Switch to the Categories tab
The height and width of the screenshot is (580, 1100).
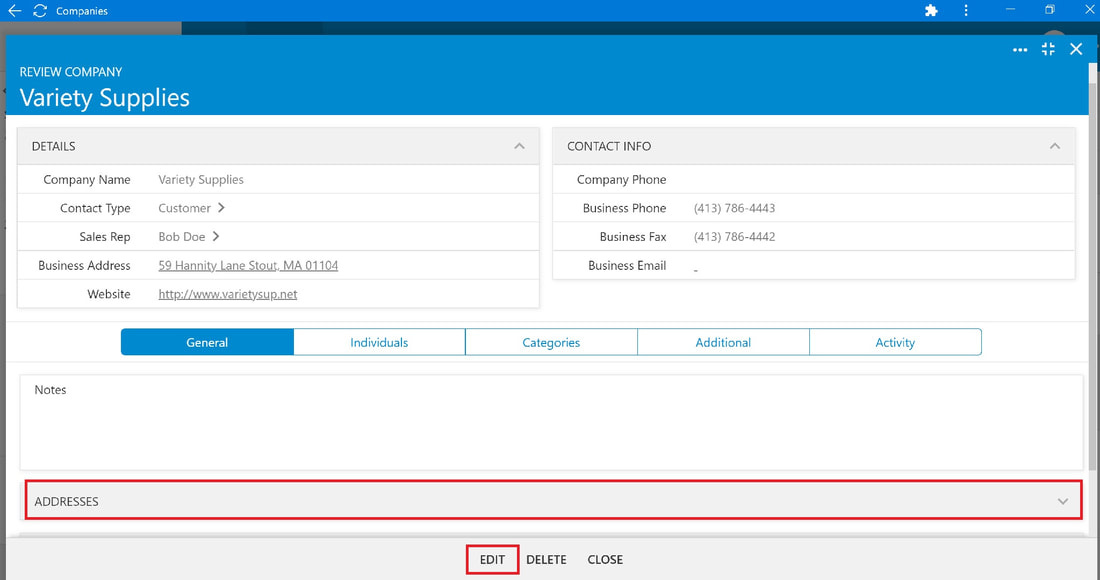pyautogui.click(x=551, y=342)
